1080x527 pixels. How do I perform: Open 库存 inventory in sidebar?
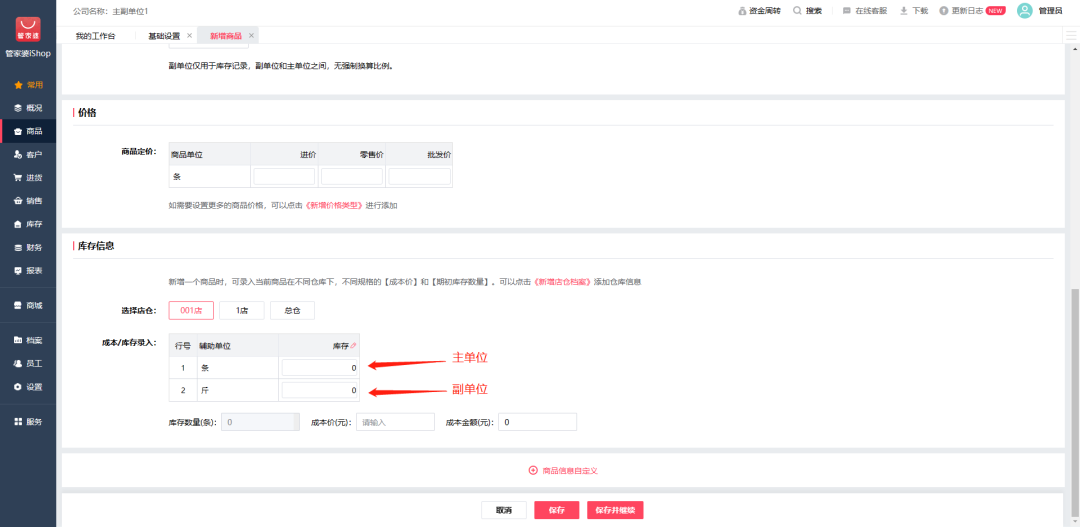[28, 224]
